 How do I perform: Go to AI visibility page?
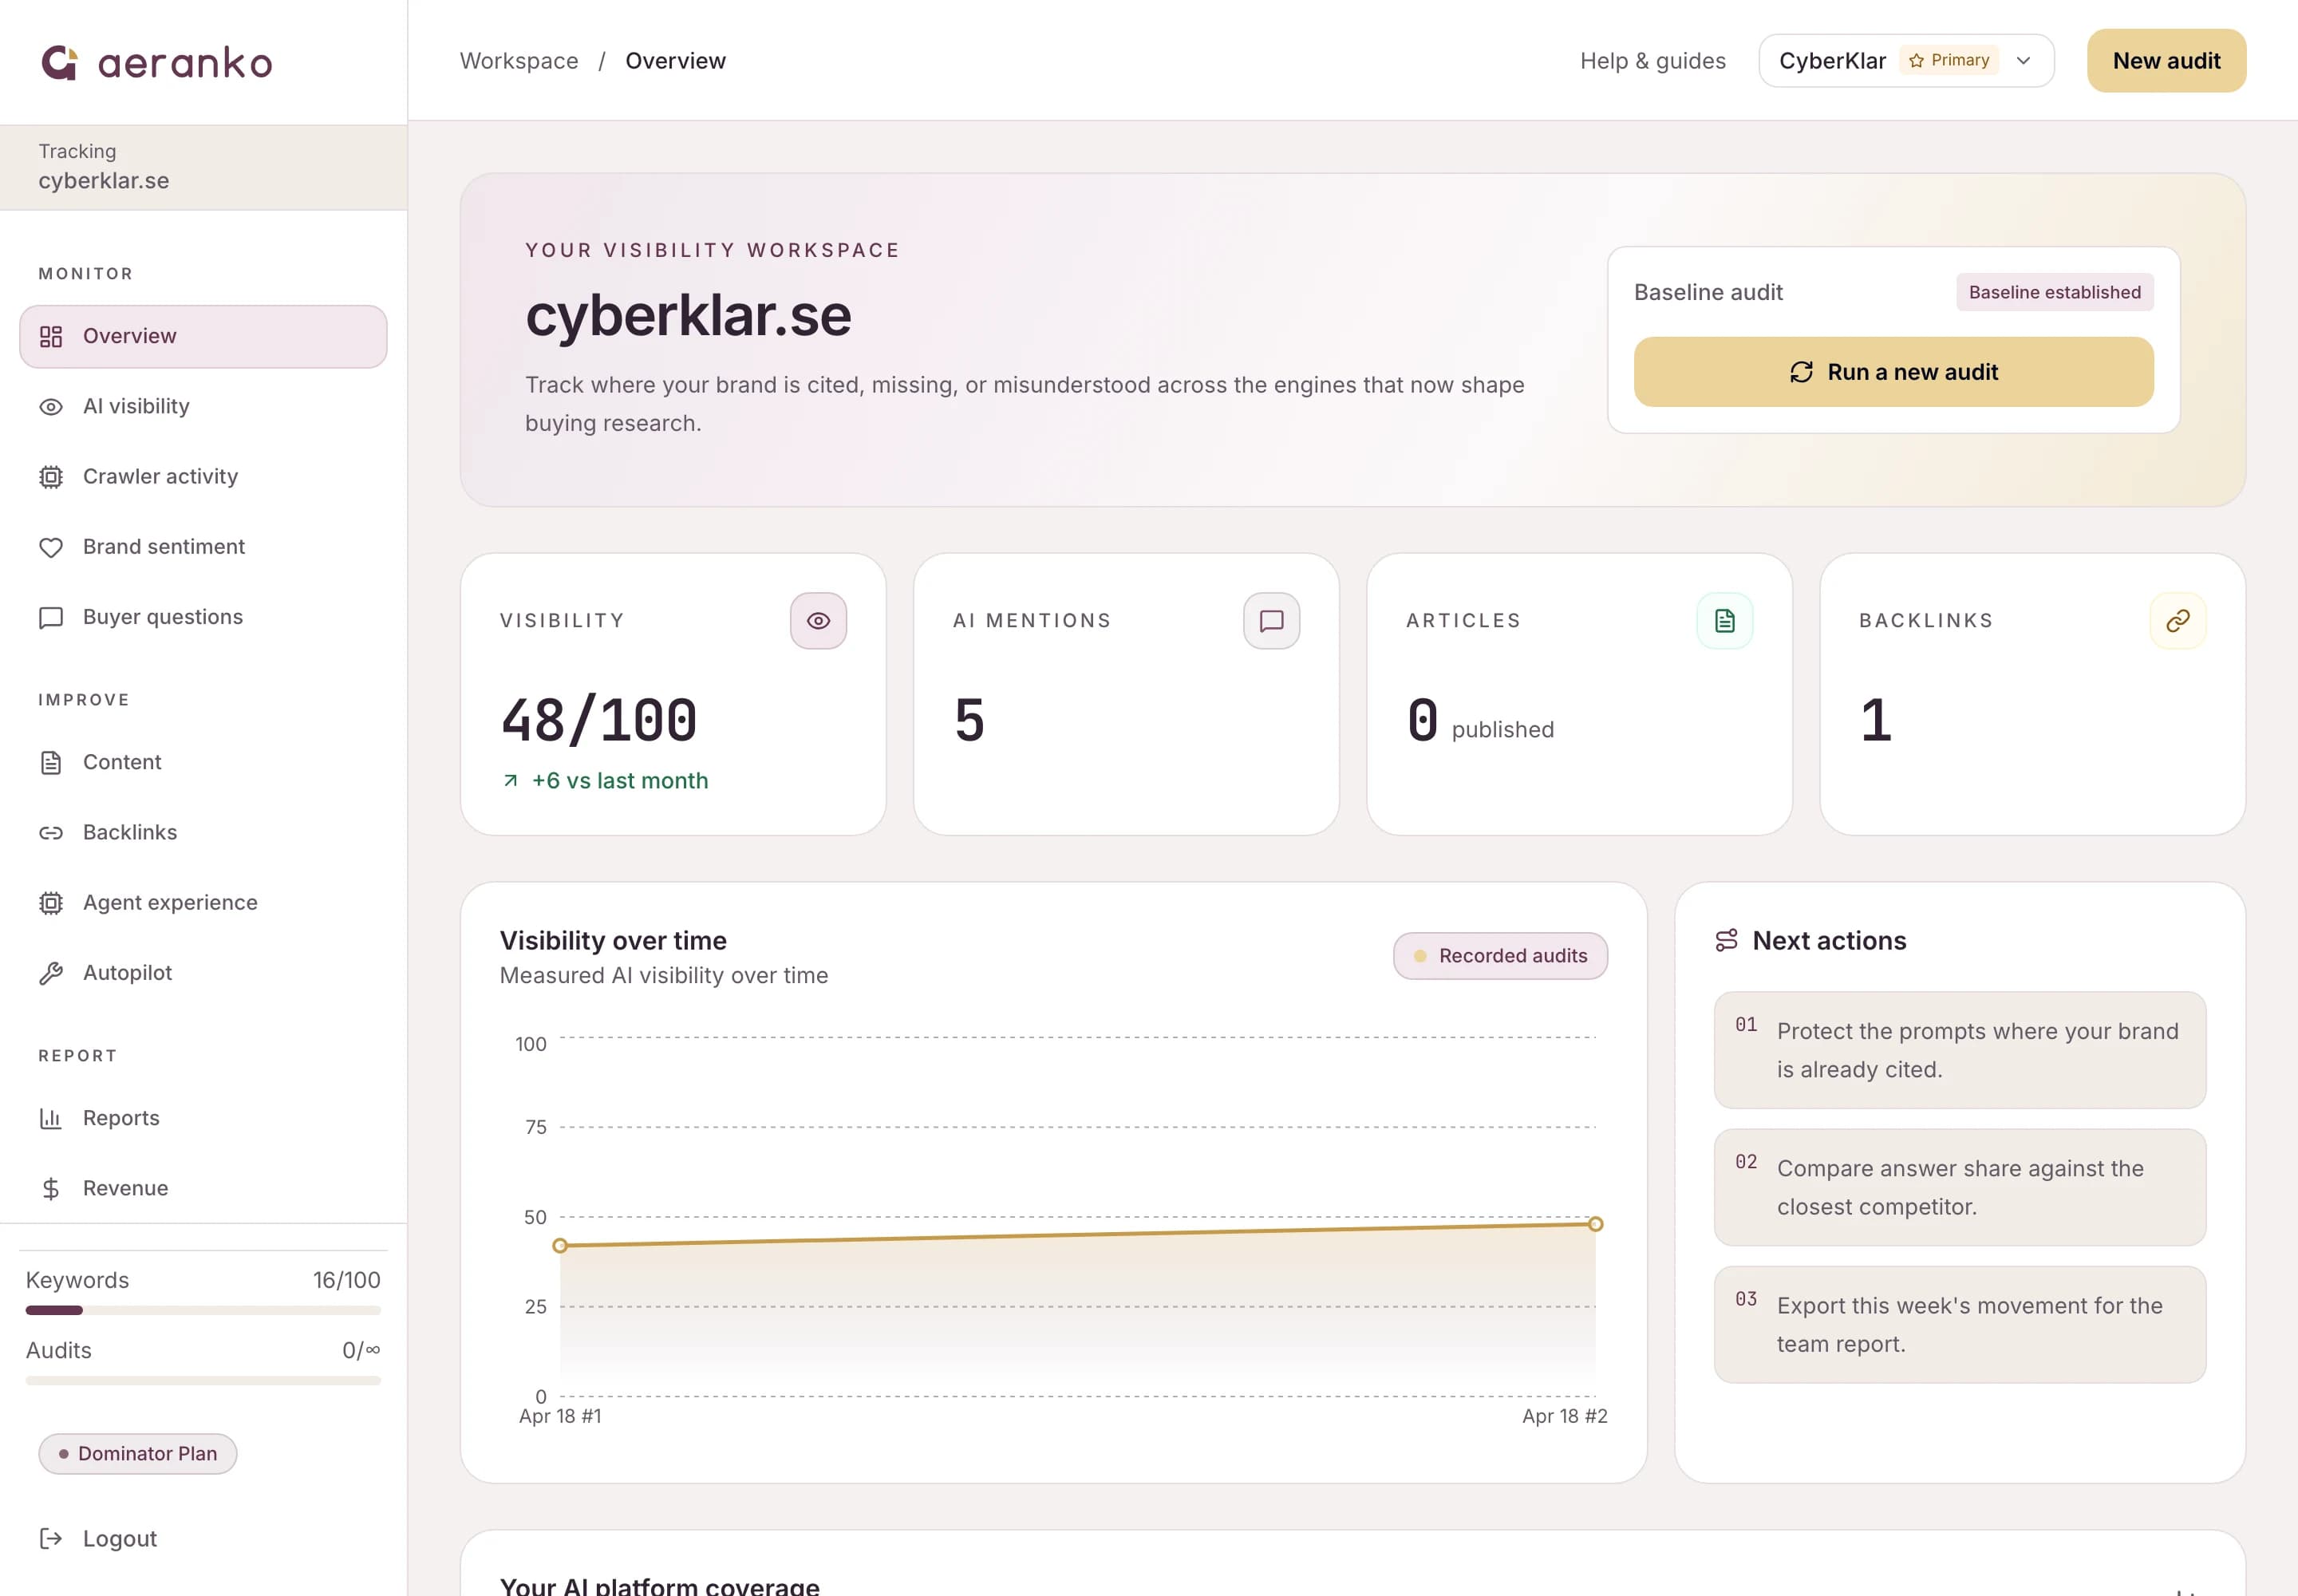203,407
